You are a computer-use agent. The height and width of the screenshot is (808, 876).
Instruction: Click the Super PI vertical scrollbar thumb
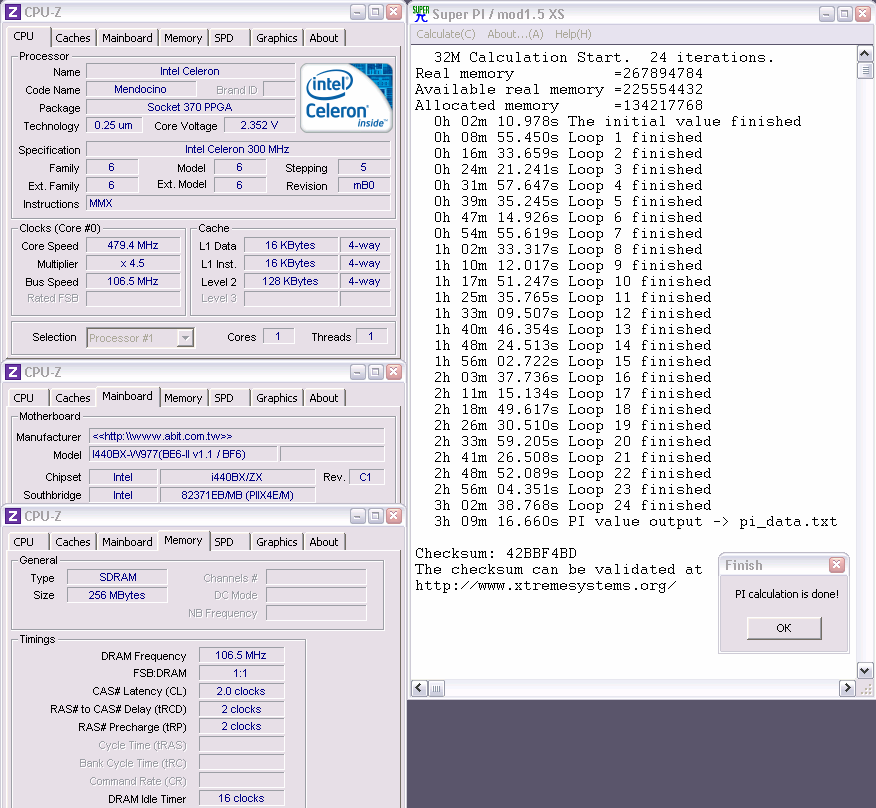coord(864,70)
